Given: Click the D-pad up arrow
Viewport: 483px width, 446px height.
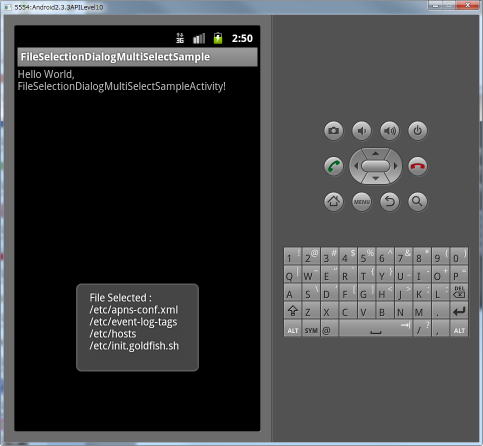Looking at the screenshot, I should pyautogui.click(x=375, y=153).
